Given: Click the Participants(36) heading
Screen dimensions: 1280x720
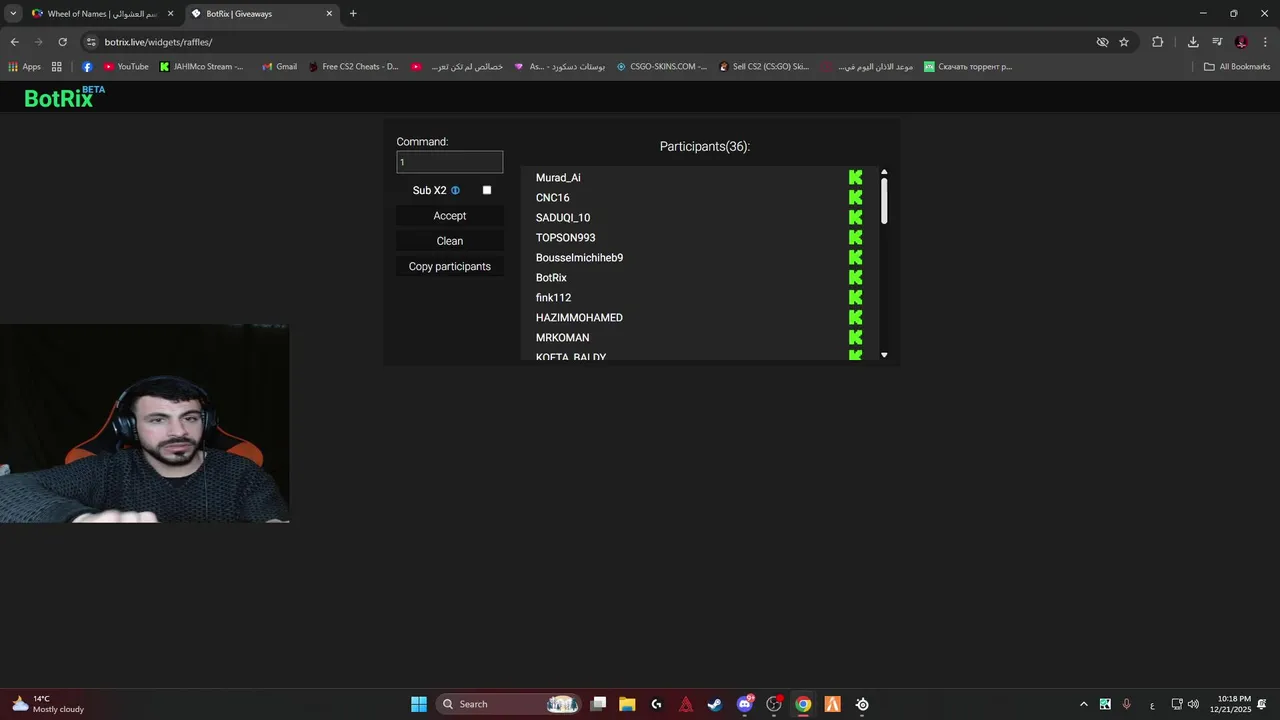Looking at the screenshot, I should click(704, 146).
